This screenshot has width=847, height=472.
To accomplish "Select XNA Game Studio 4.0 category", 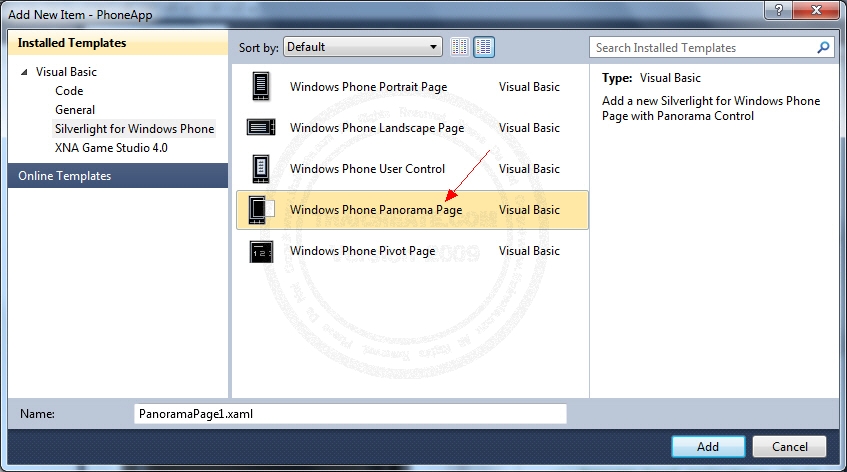I will (x=111, y=147).
